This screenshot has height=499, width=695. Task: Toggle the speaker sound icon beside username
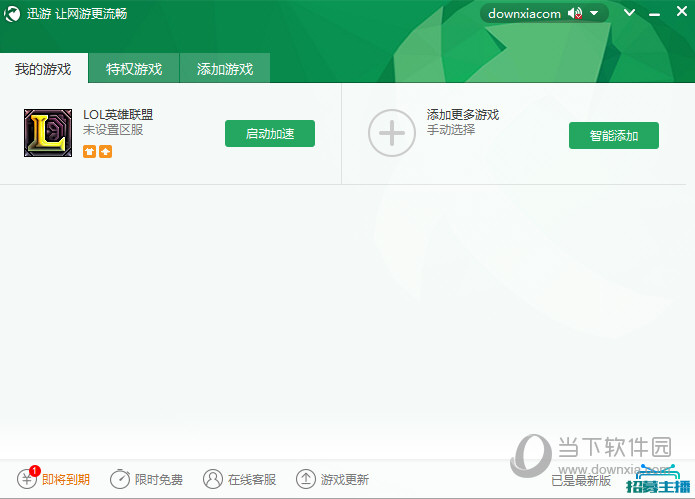pyautogui.click(x=575, y=13)
